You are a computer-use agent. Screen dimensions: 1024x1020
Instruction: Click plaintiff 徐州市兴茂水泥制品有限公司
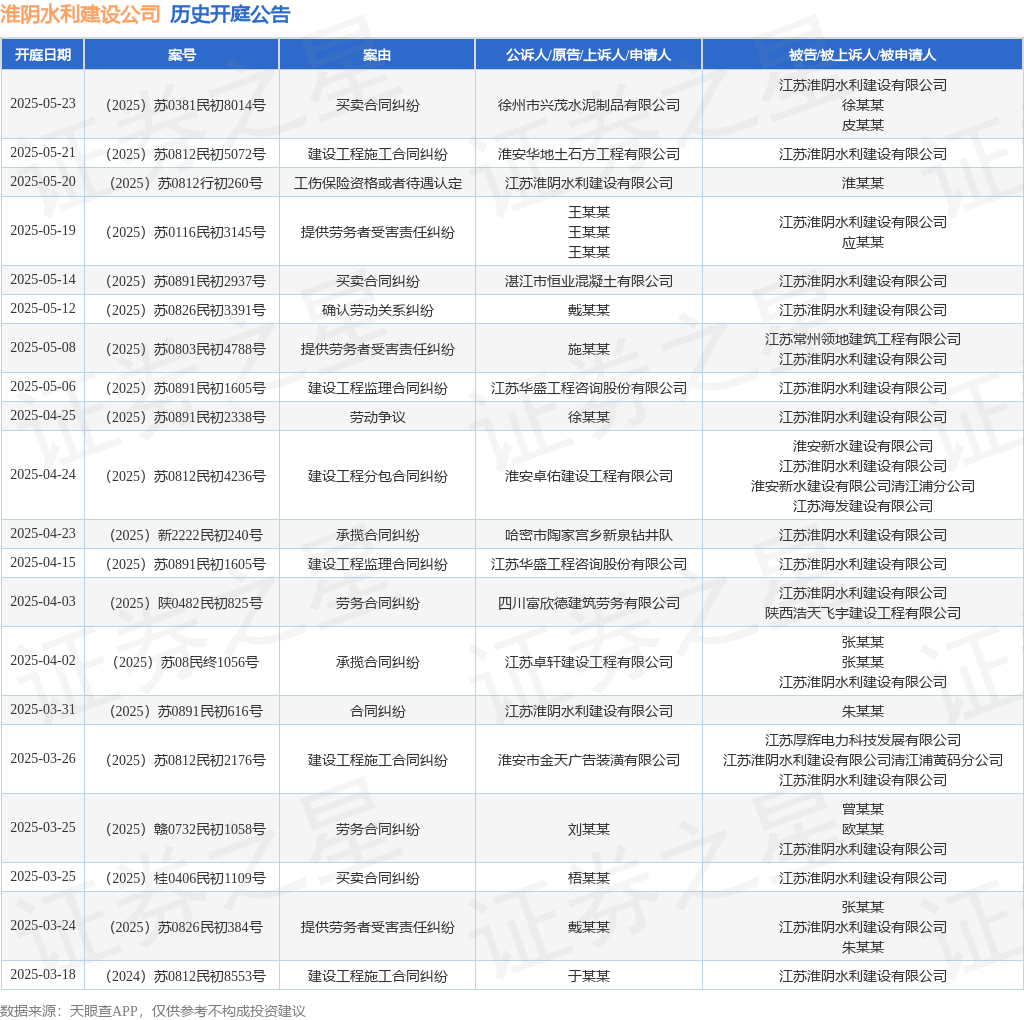pos(588,105)
